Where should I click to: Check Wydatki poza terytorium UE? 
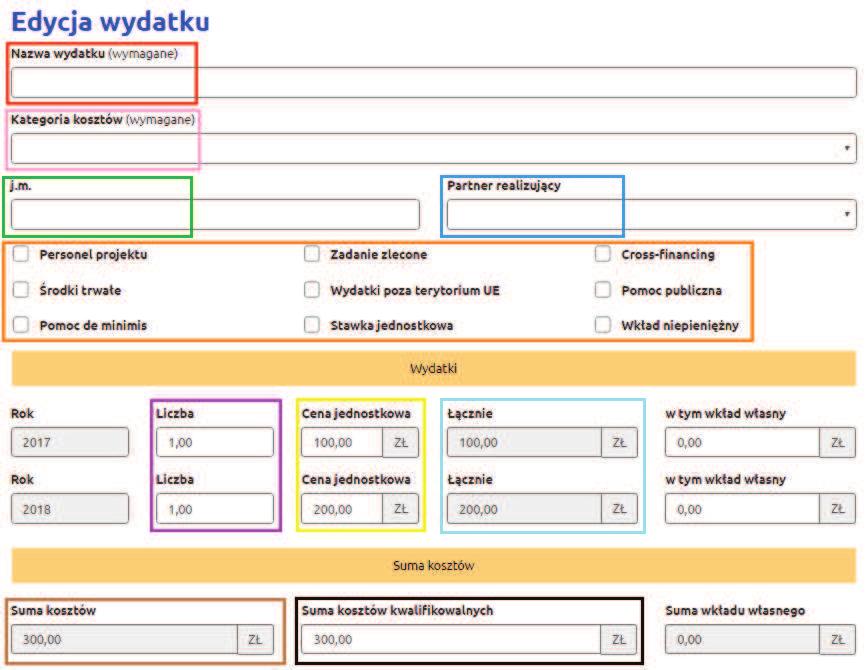(312, 290)
